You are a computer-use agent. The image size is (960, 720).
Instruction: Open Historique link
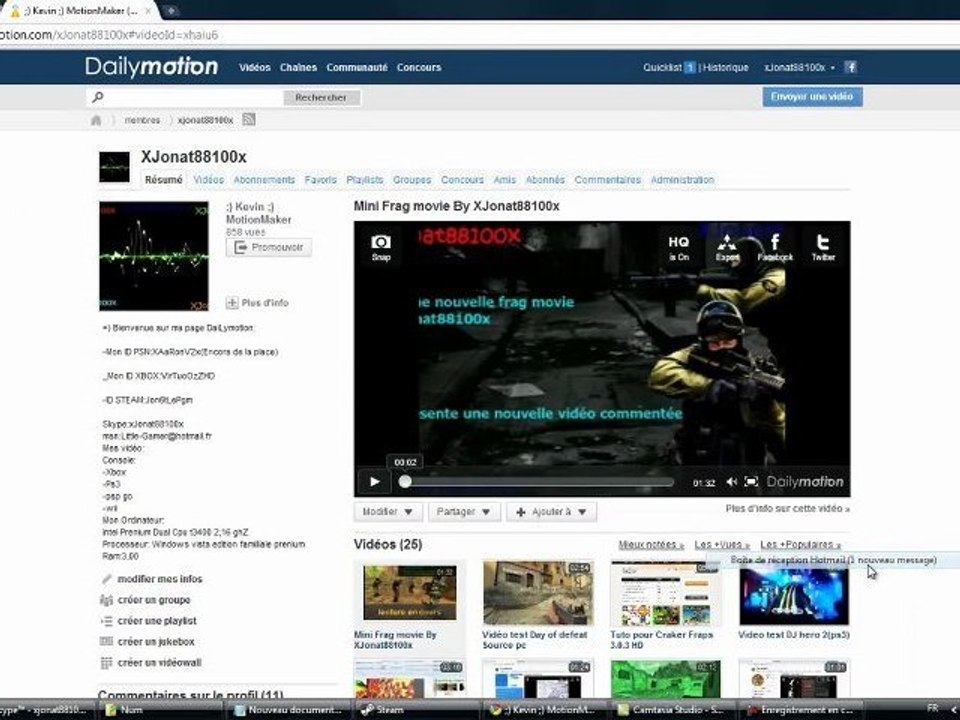[x=726, y=67]
